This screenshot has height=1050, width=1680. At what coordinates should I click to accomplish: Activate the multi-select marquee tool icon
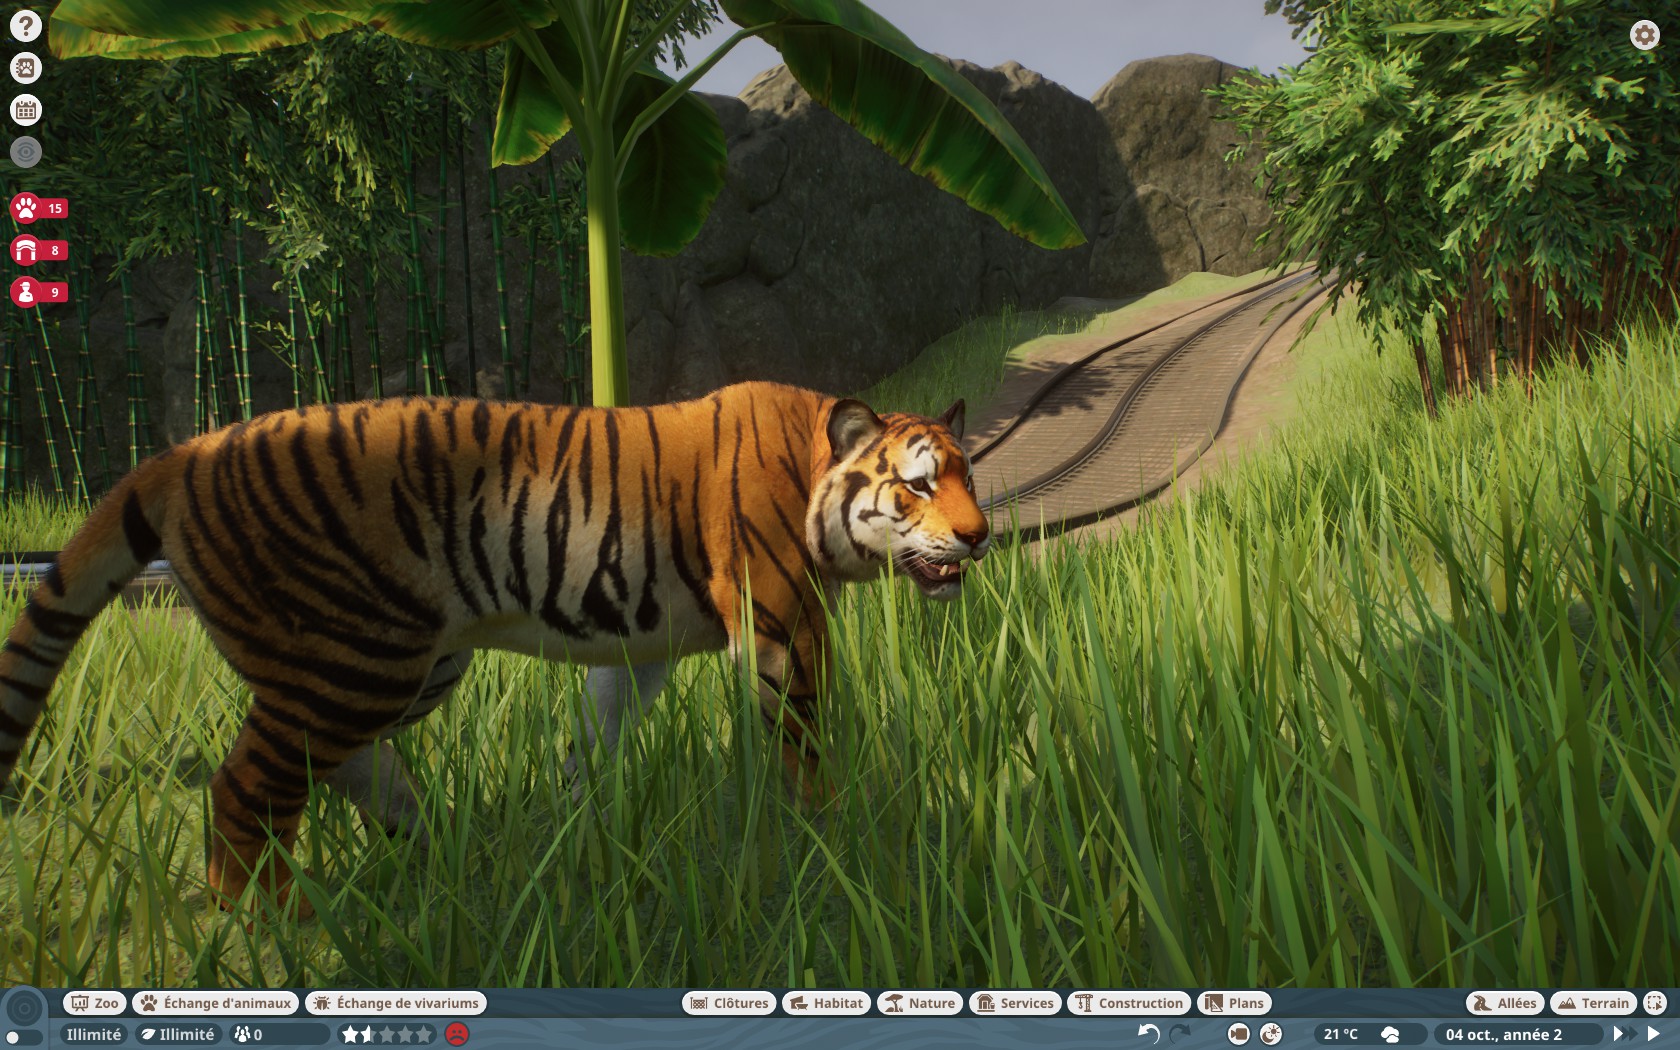1655,1003
